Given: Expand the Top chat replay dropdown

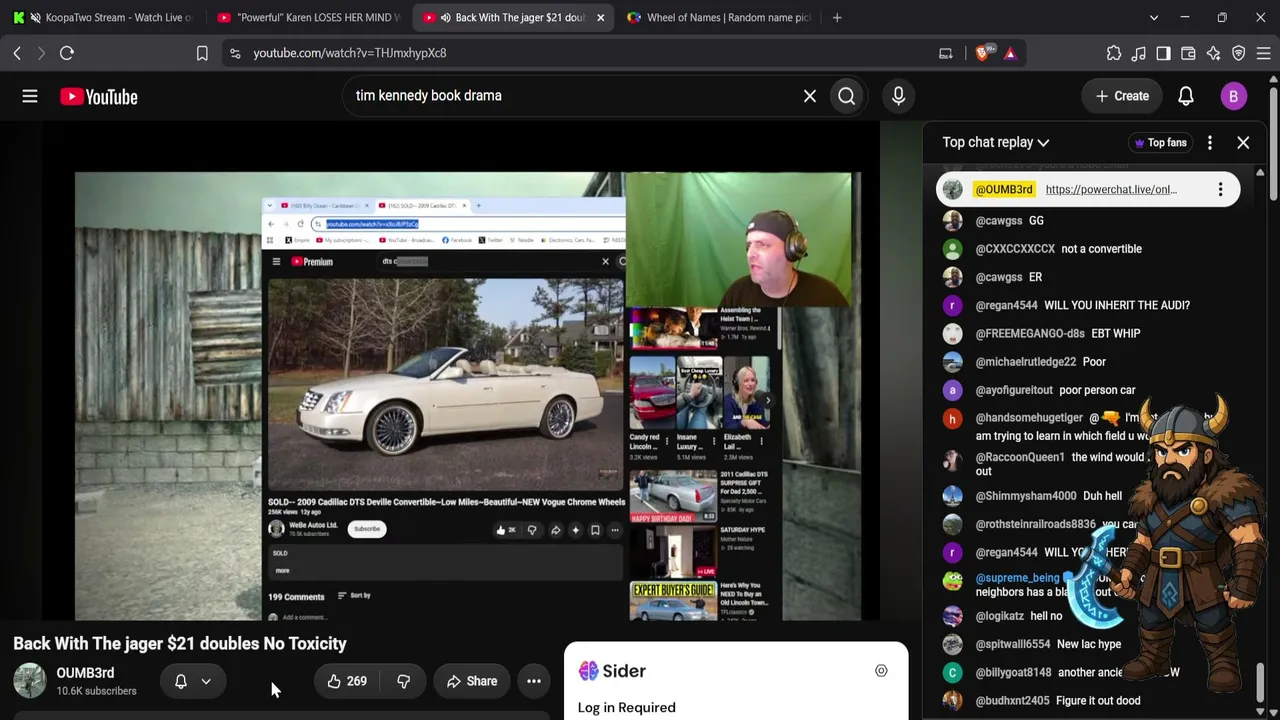Looking at the screenshot, I should (996, 143).
